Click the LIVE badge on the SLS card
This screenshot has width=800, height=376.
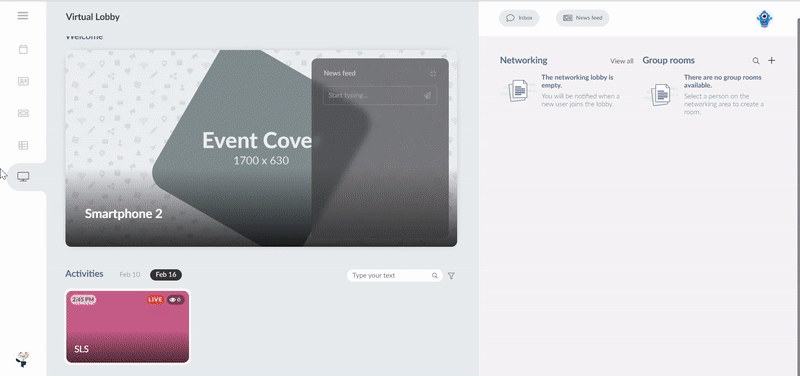[155, 299]
